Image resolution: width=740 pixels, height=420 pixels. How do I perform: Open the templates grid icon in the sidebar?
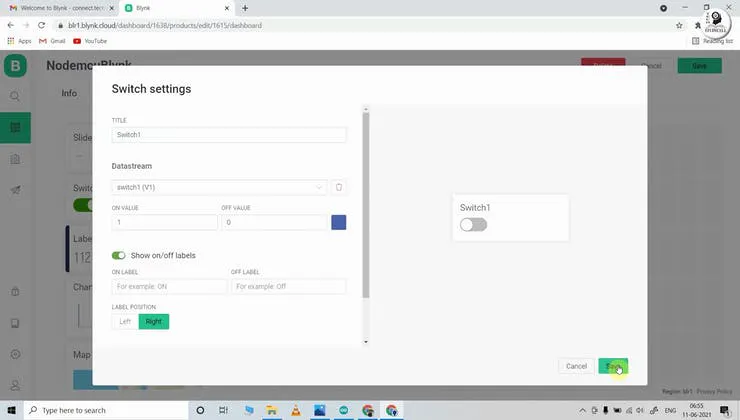point(15,127)
